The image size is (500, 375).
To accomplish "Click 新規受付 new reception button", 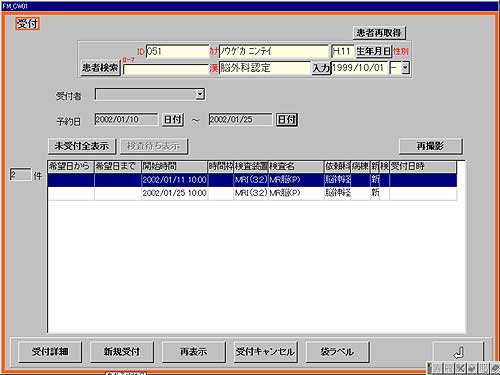I will point(122,352).
